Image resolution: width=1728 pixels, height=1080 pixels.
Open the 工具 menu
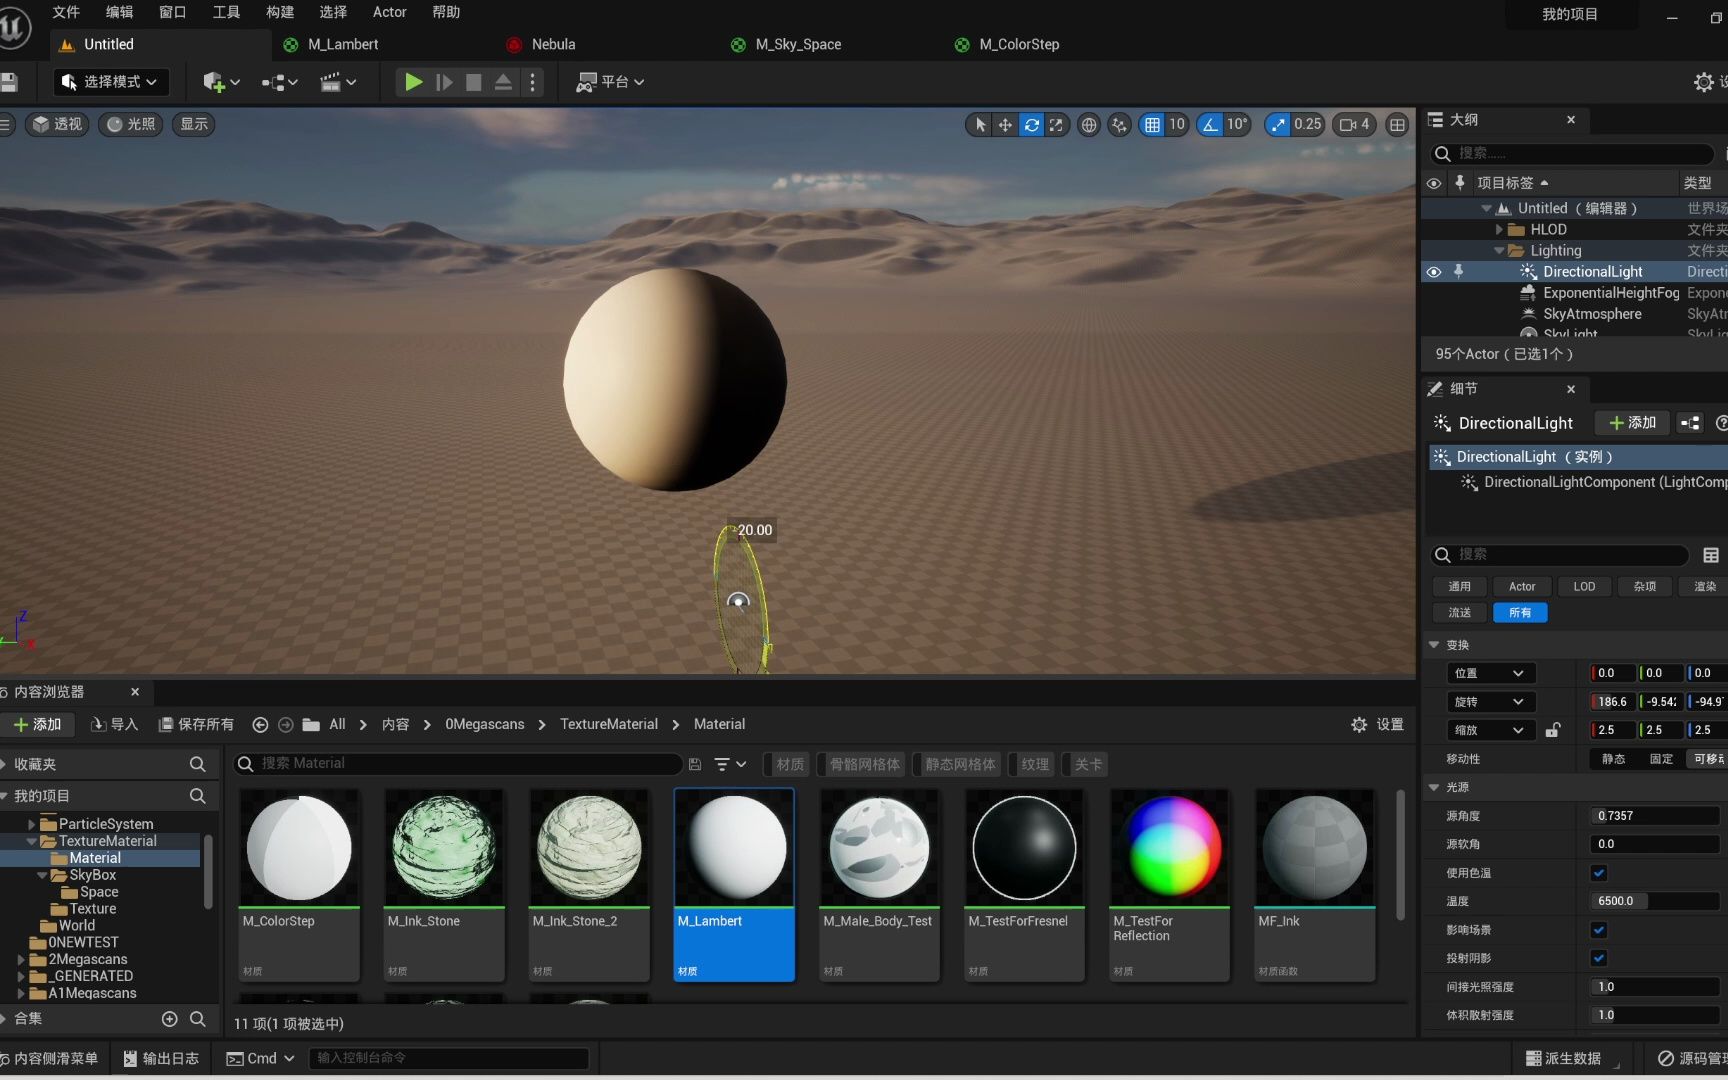click(x=226, y=12)
